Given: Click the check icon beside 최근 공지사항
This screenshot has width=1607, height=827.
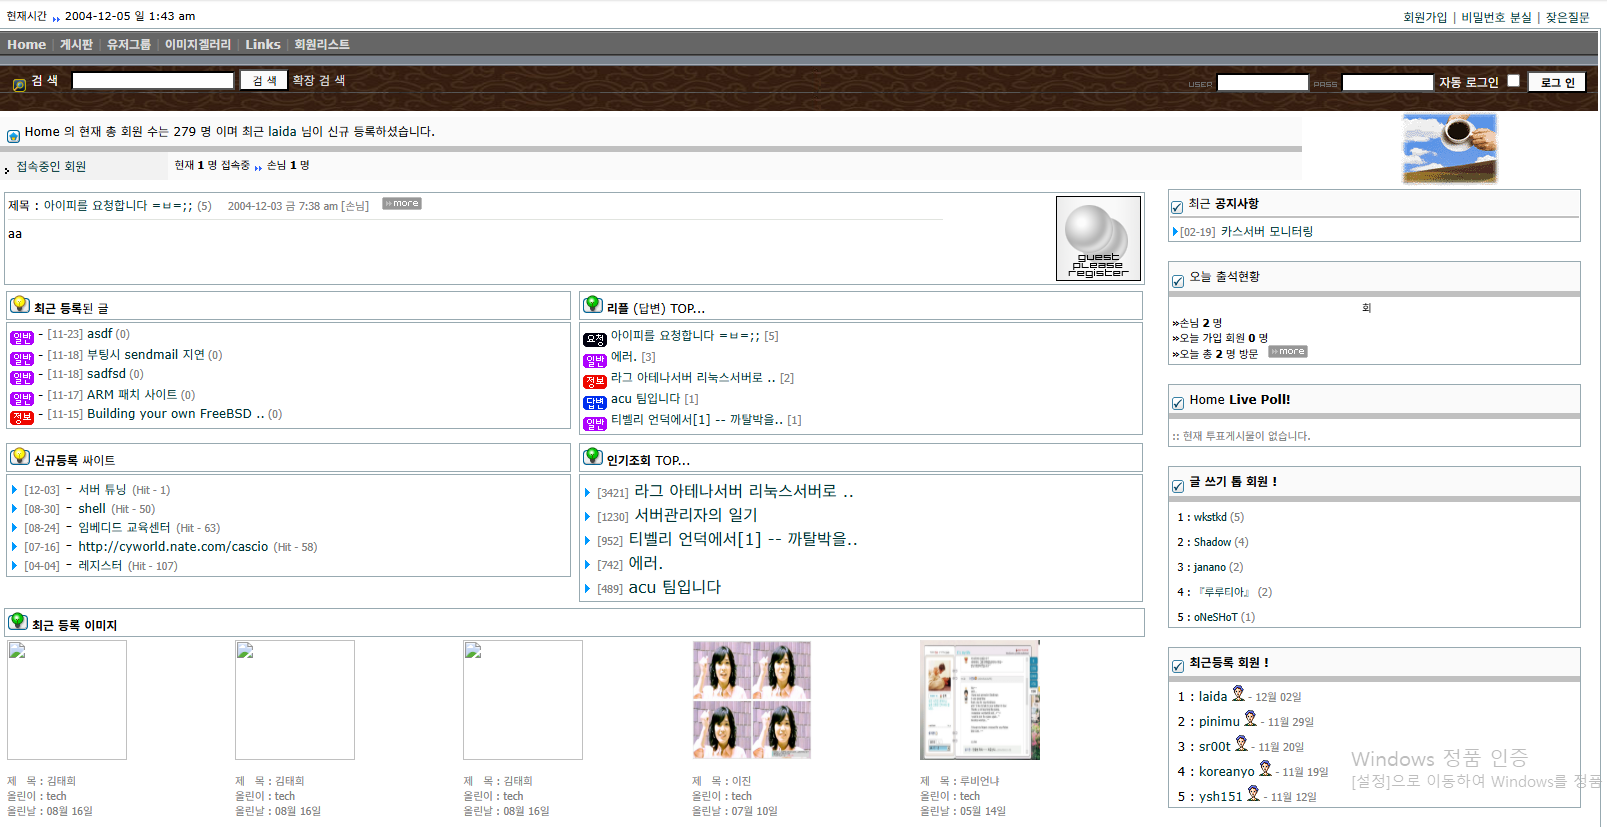Looking at the screenshot, I should point(1177,207).
